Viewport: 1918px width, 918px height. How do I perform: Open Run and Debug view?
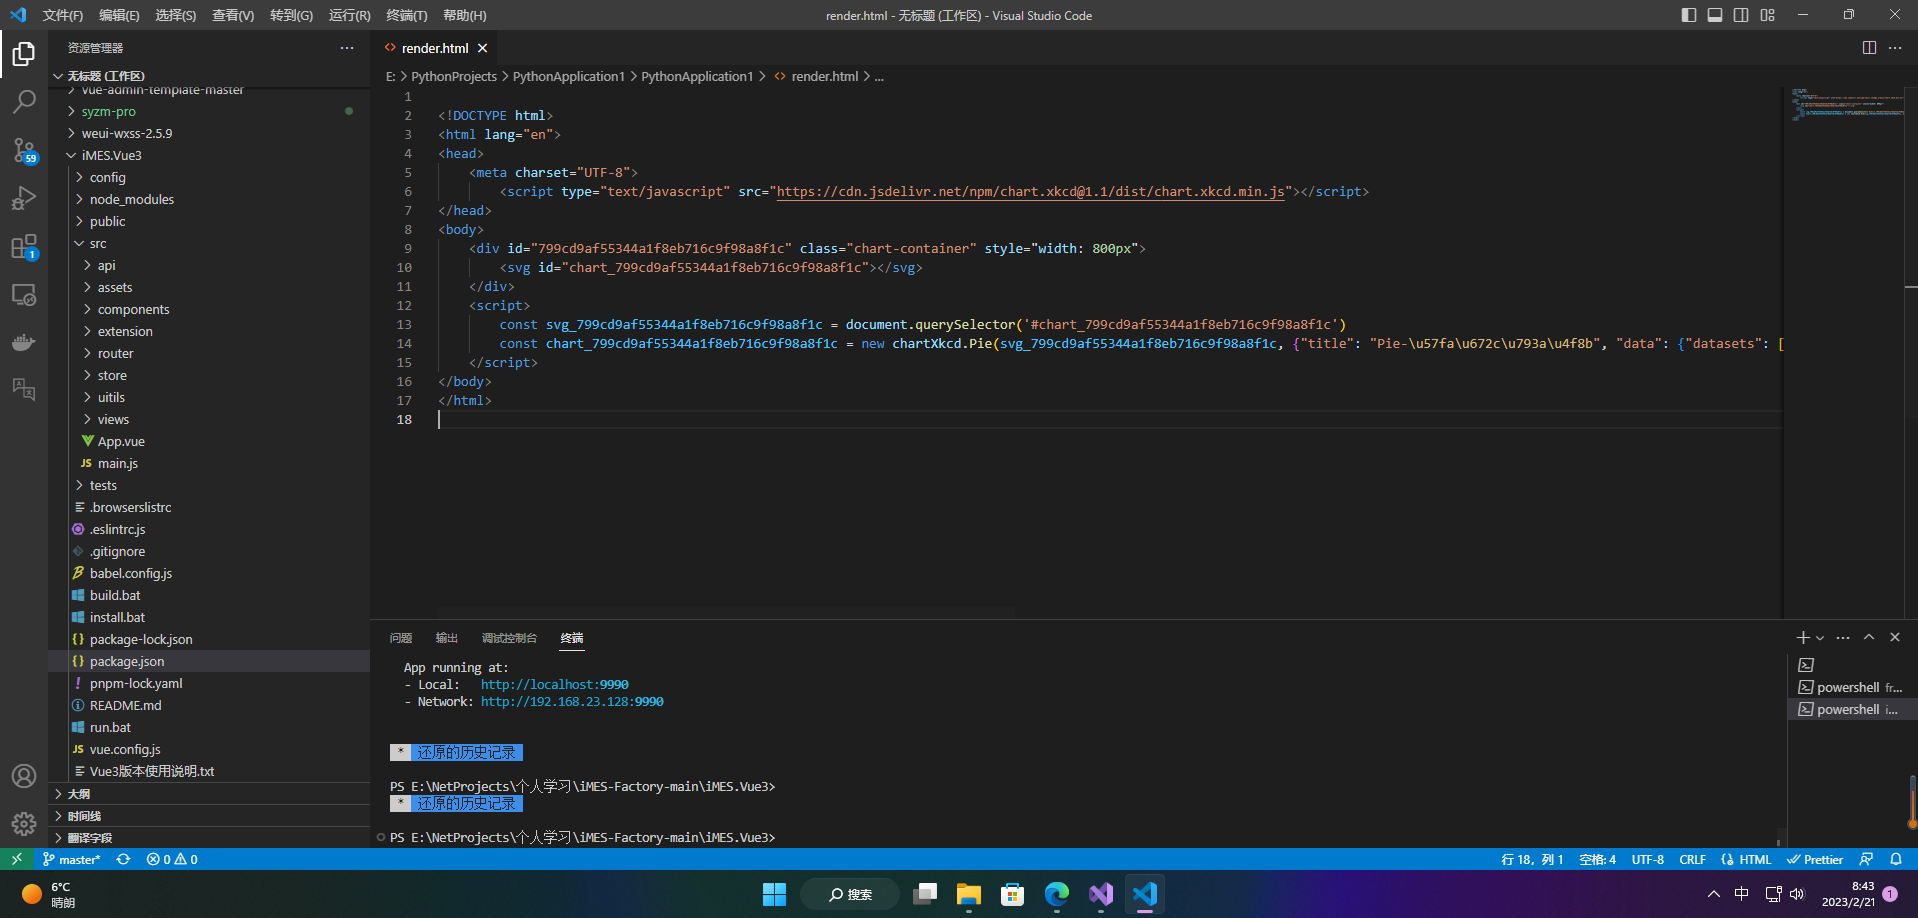point(24,198)
